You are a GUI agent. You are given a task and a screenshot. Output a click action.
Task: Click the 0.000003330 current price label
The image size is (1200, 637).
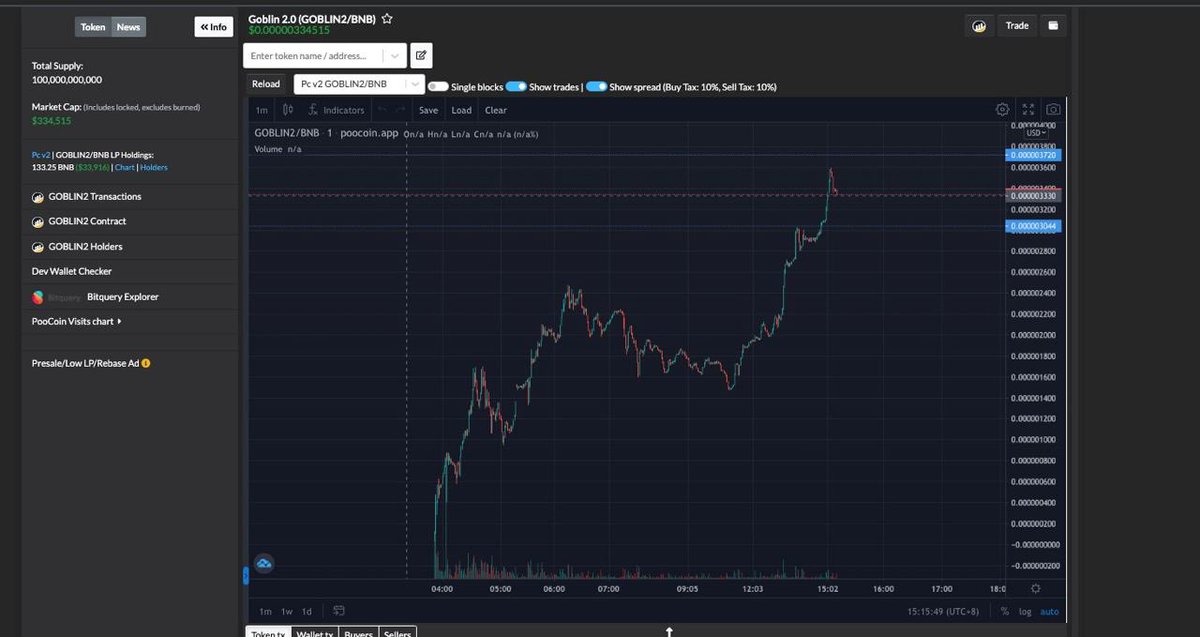coord(1034,196)
